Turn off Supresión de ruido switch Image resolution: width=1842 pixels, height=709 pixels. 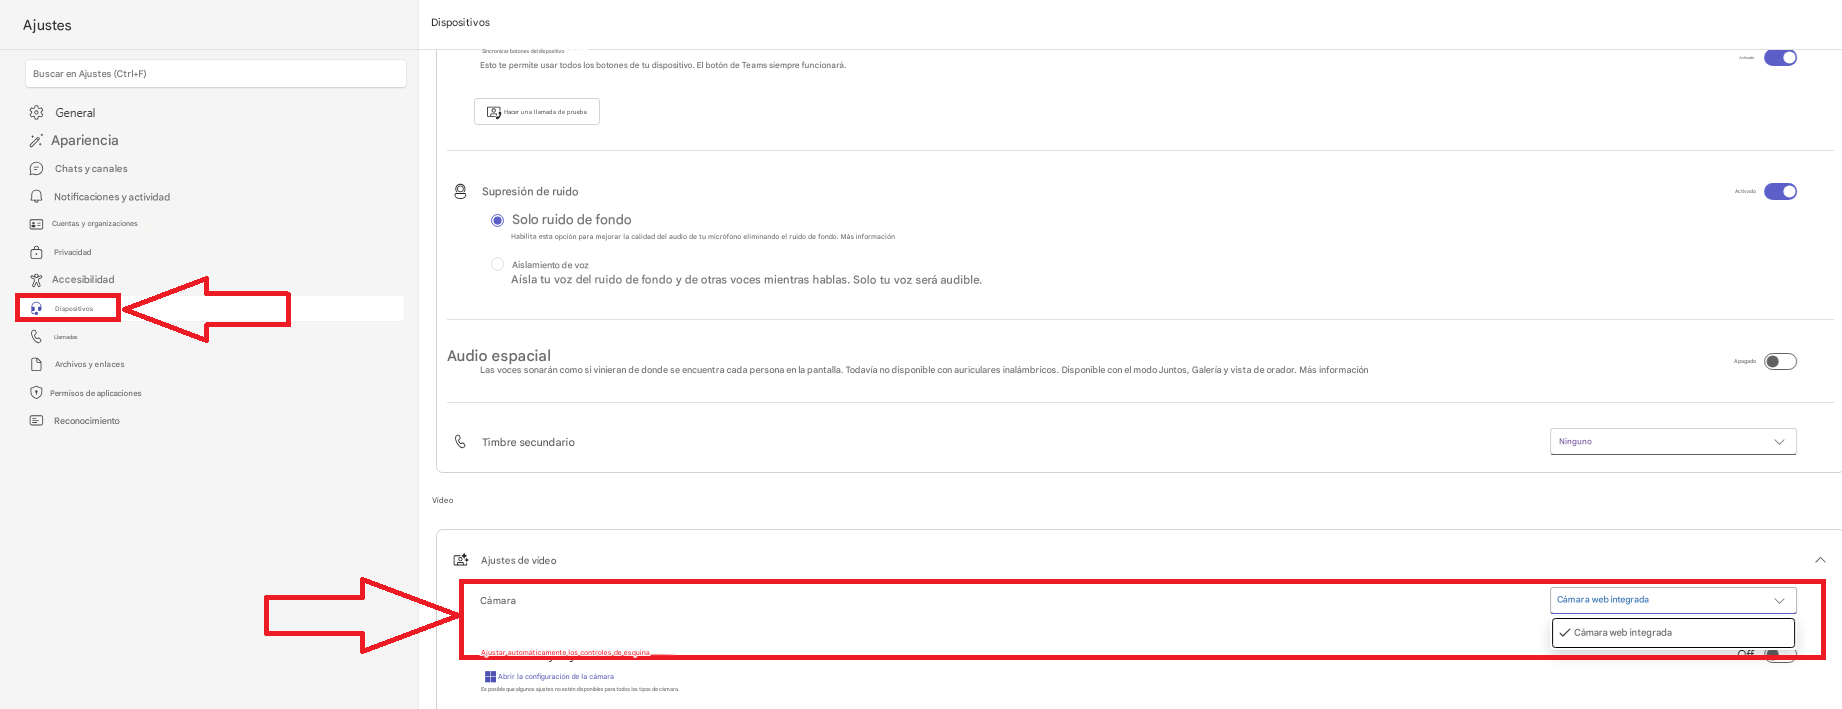pos(1780,192)
